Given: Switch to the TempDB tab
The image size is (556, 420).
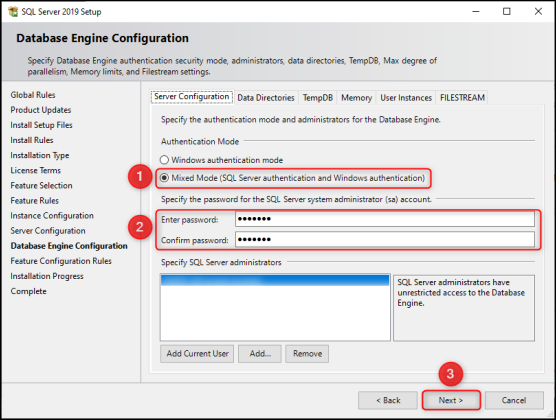Looking at the screenshot, I should click(318, 98).
